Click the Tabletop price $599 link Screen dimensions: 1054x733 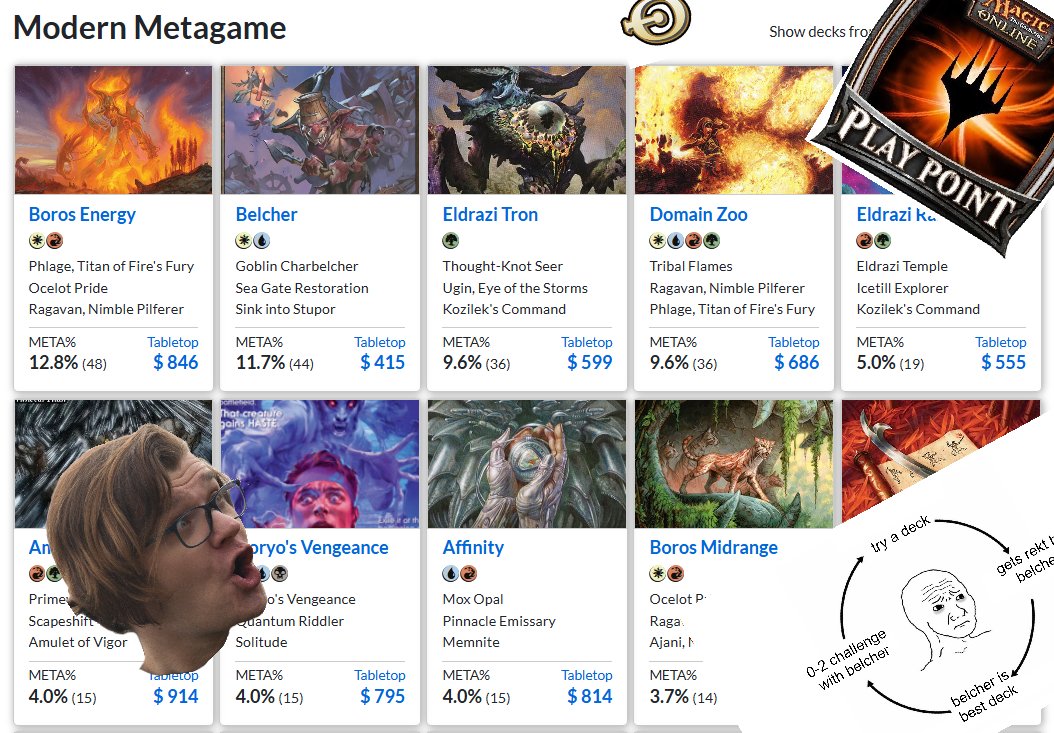pyautogui.click(x=590, y=362)
